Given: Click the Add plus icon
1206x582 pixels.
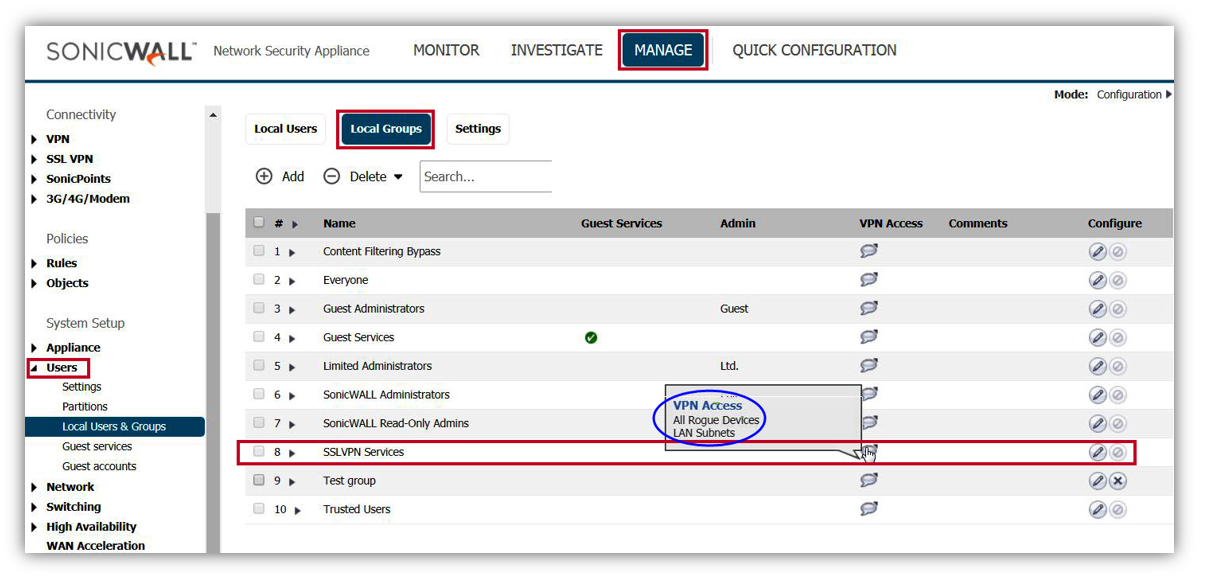Looking at the screenshot, I should (264, 176).
